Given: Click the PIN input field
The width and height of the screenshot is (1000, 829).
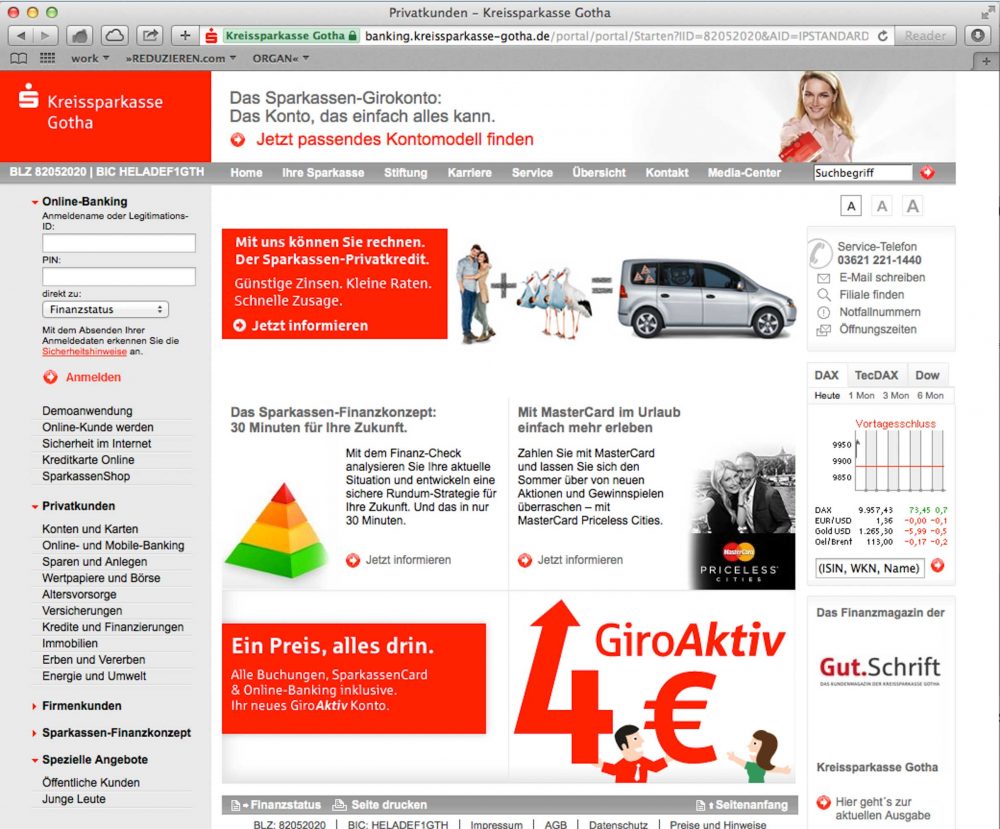Looking at the screenshot, I should 118,276.
